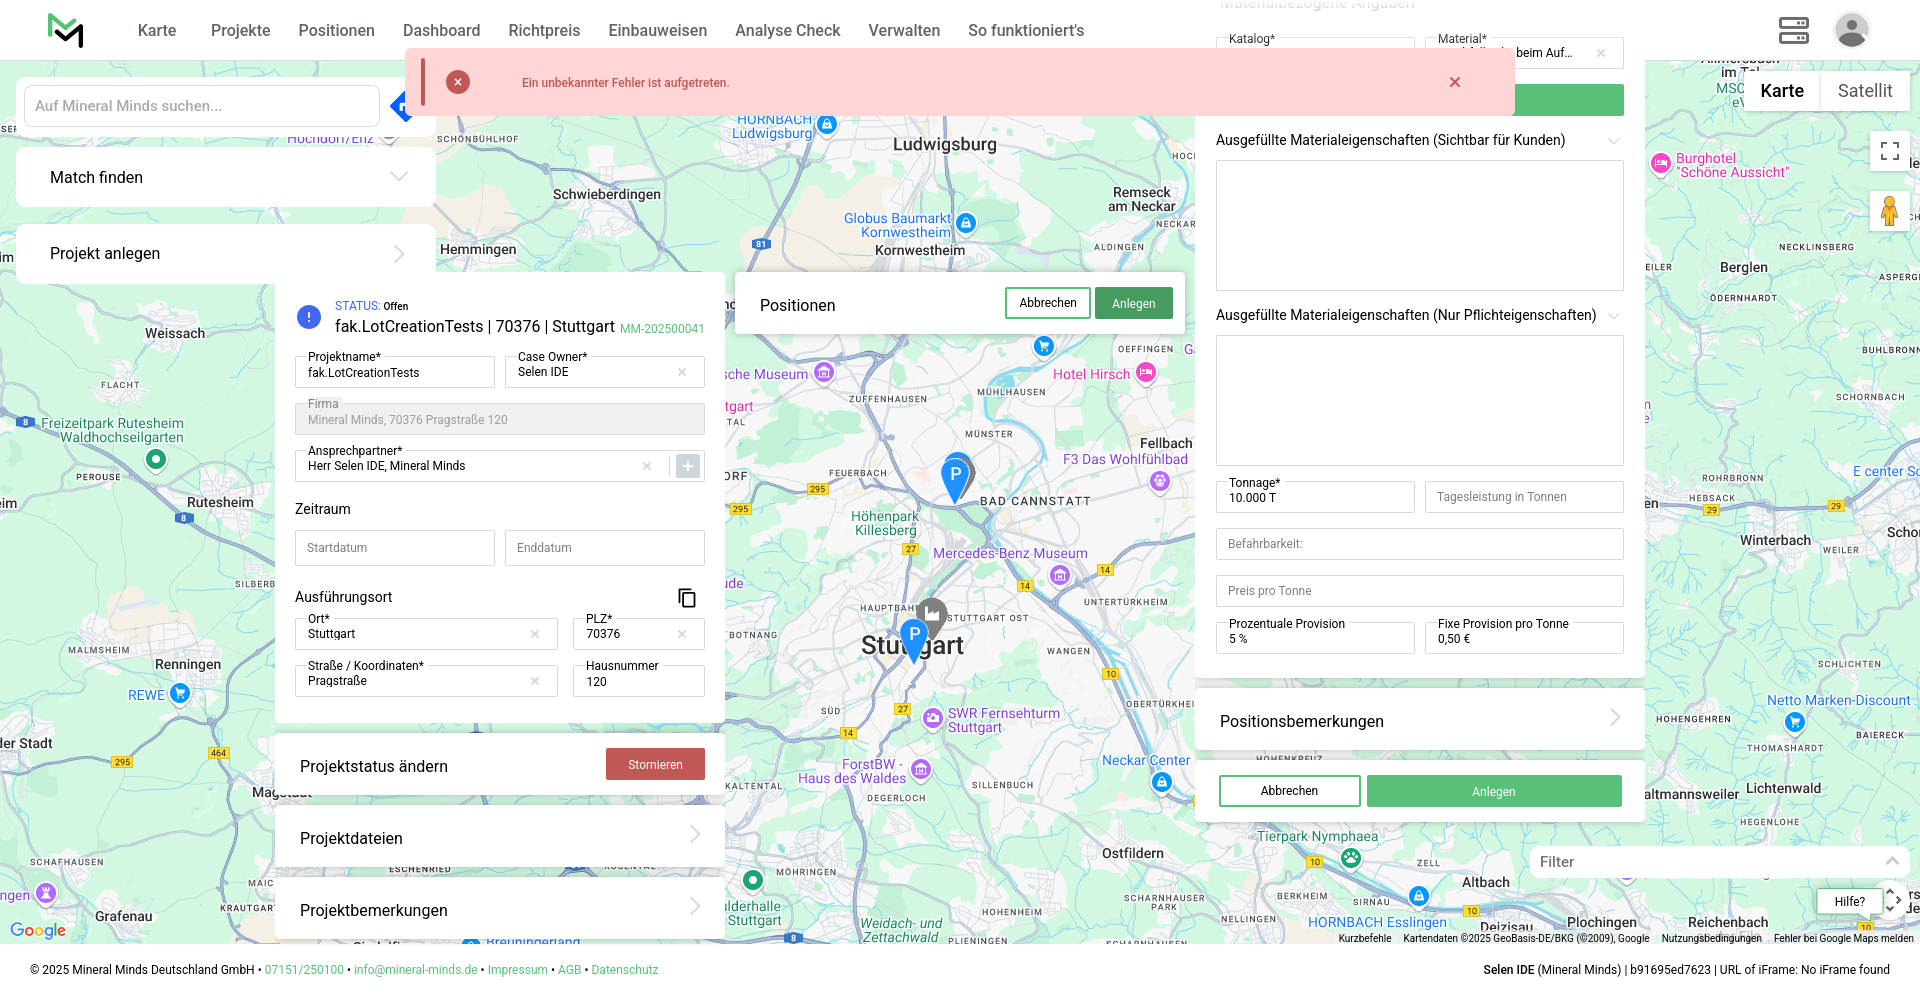Open the user profile avatar icon
The width and height of the screenshot is (1920, 994).
point(1851,30)
